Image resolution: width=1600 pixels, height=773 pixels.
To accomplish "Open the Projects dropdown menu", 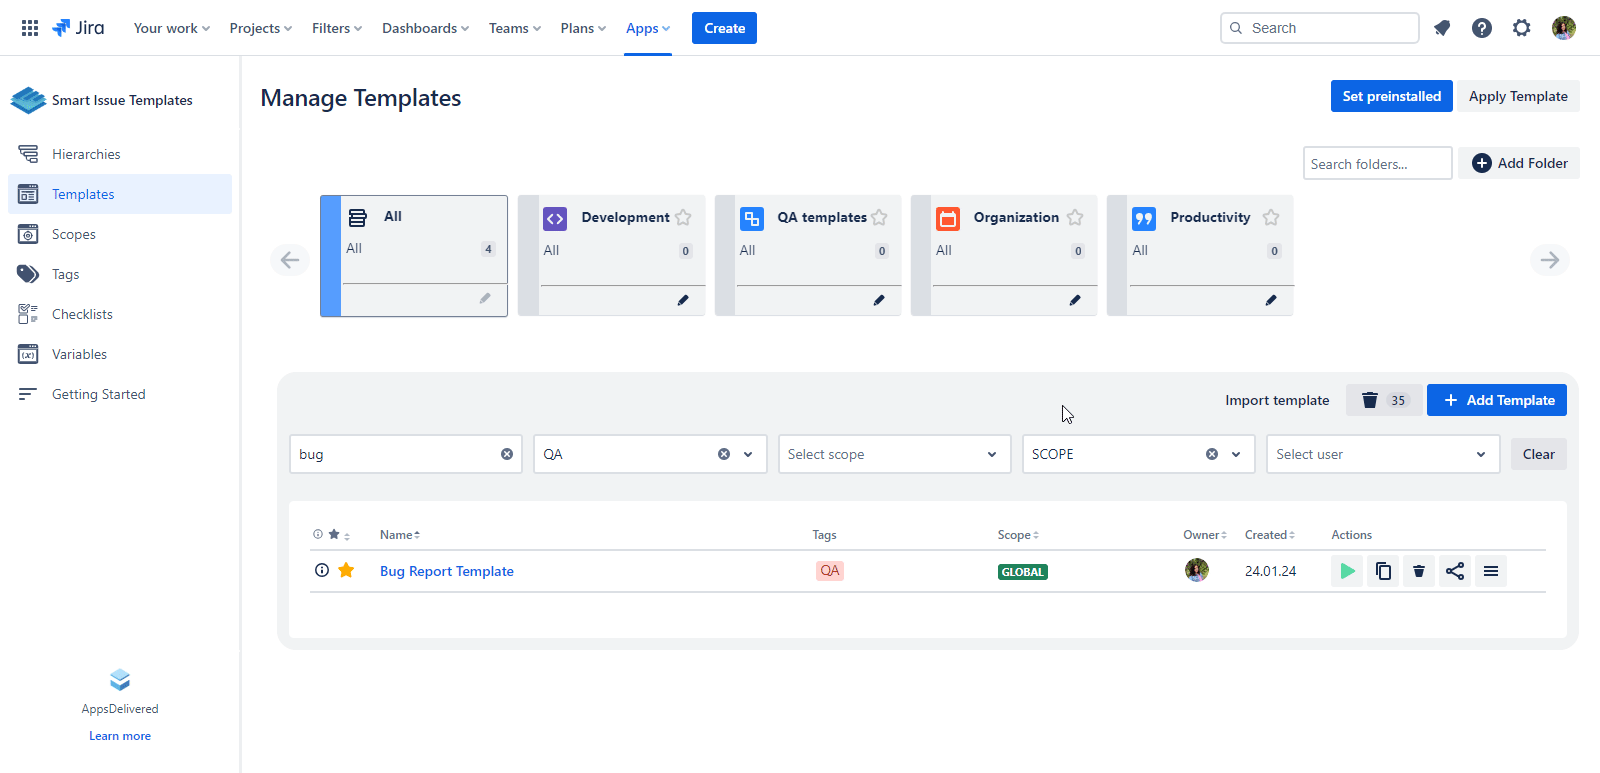I will point(260,28).
